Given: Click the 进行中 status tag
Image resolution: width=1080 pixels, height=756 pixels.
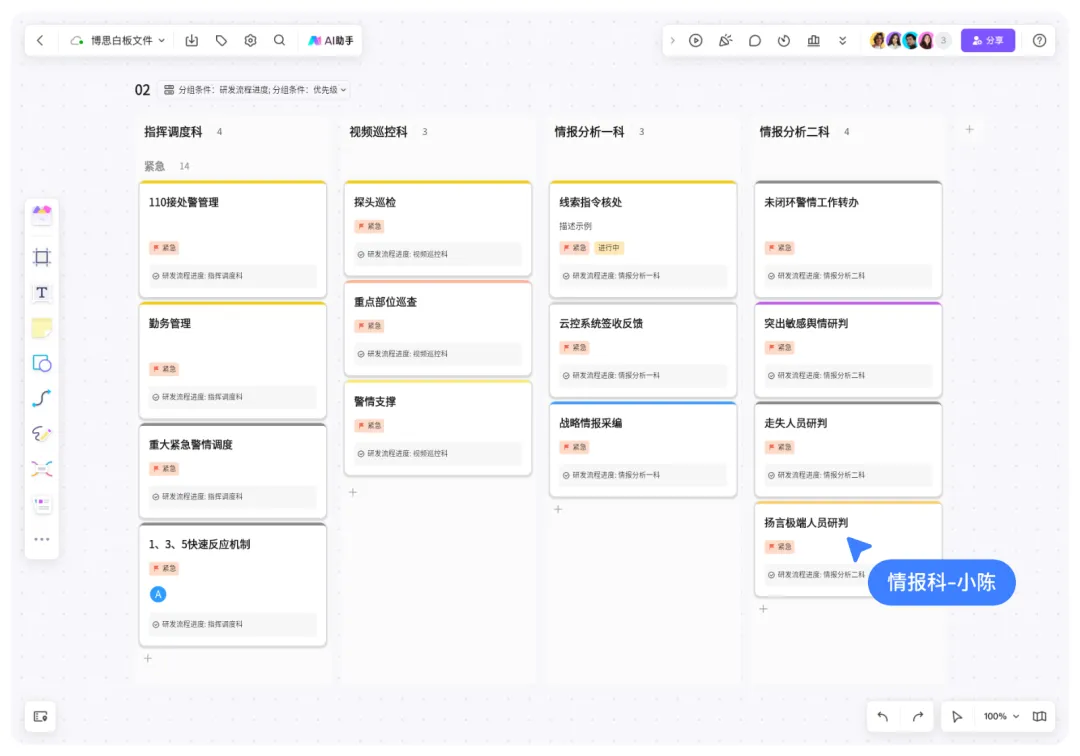Looking at the screenshot, I should pyautogui.click(x=608, y=248).
